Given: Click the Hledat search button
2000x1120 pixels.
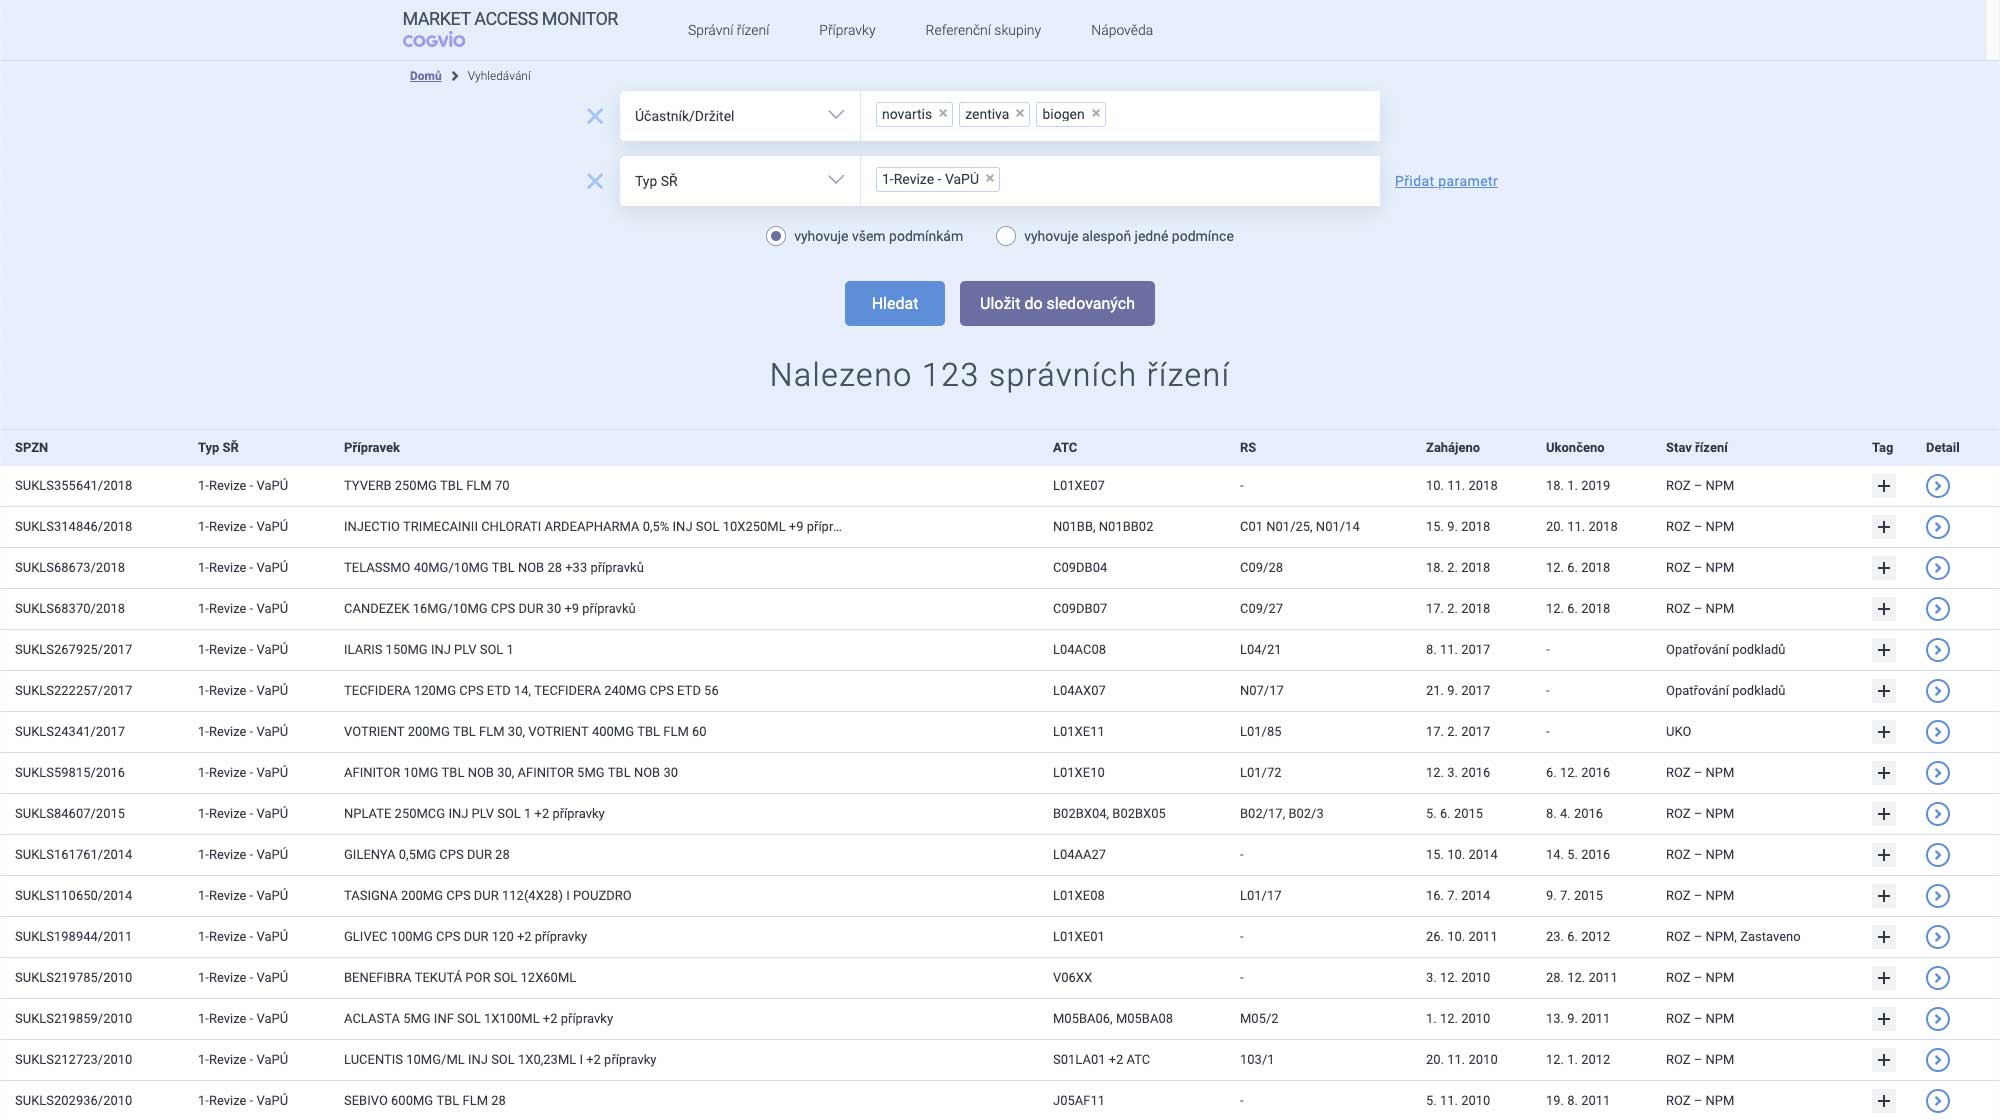Looking at the screenshot, I should [x=894, y=303].
